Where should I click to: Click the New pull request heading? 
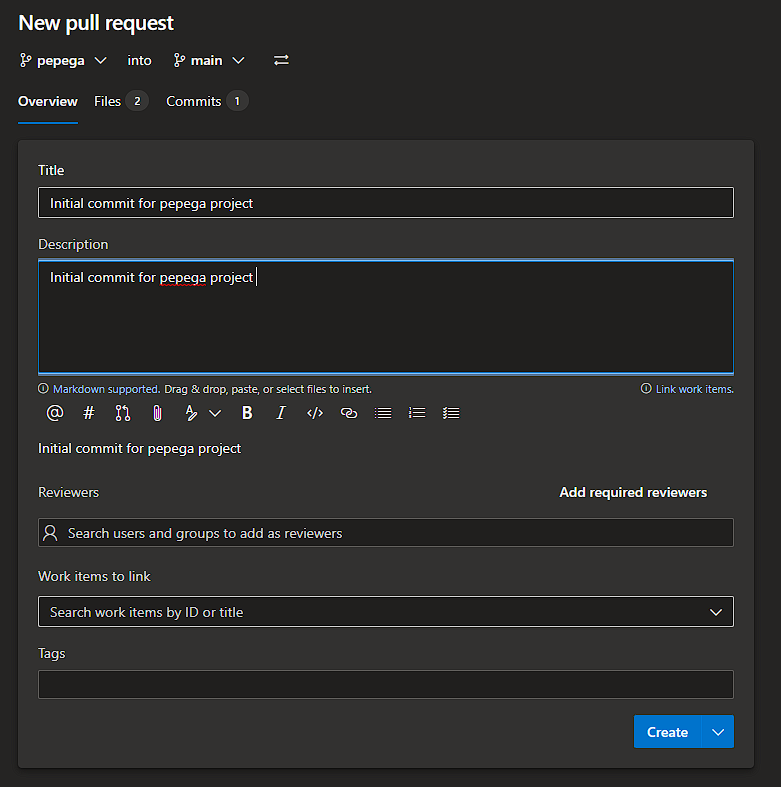tap(96, 23)
